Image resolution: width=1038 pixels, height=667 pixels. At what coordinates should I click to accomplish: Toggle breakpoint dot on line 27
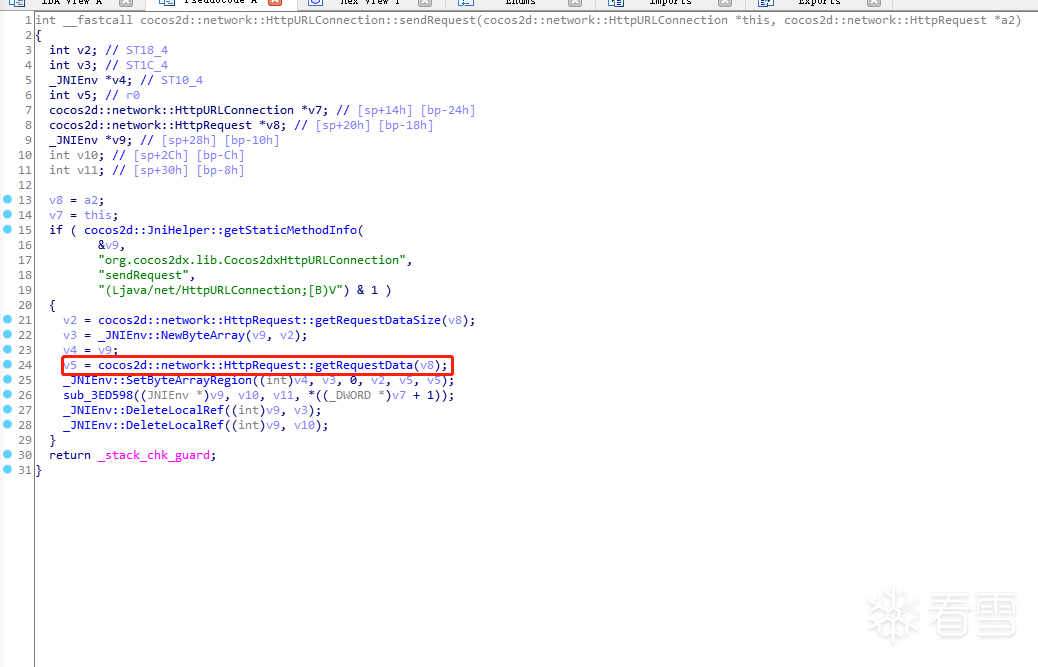coord(7,410)
